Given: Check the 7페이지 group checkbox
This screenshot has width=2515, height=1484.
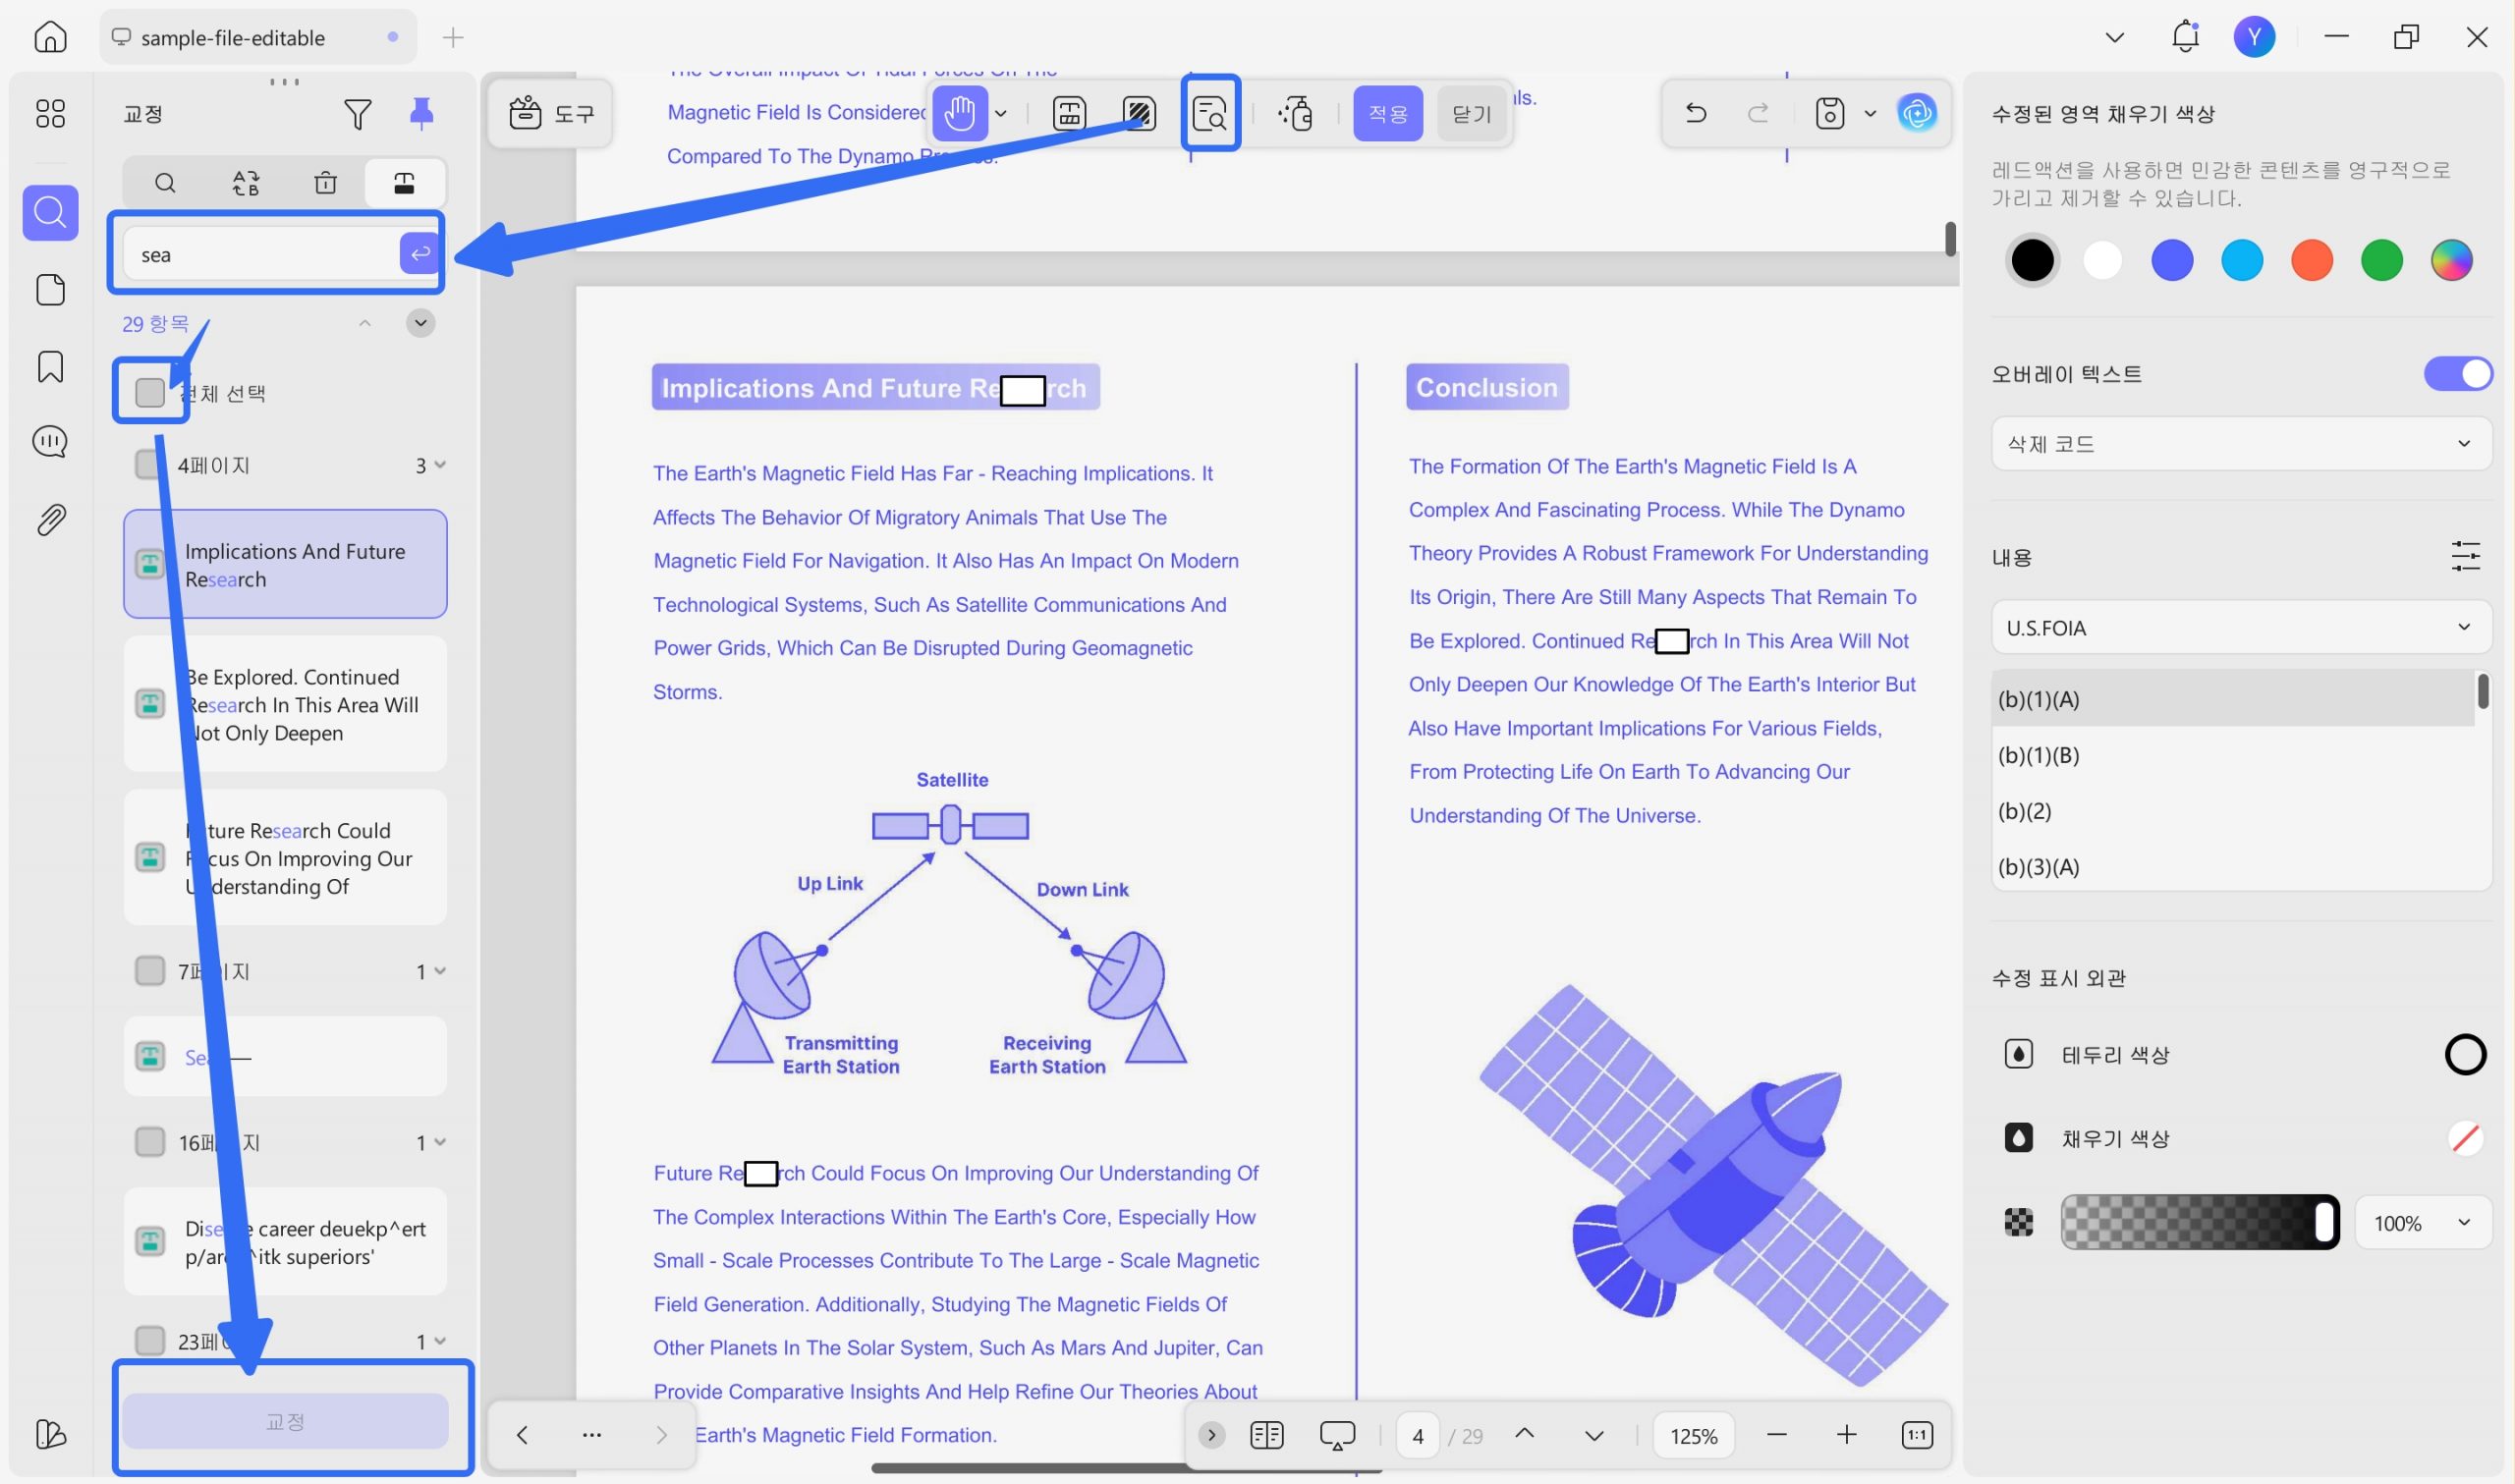Looking at the screenshot, I should point(149,970).
